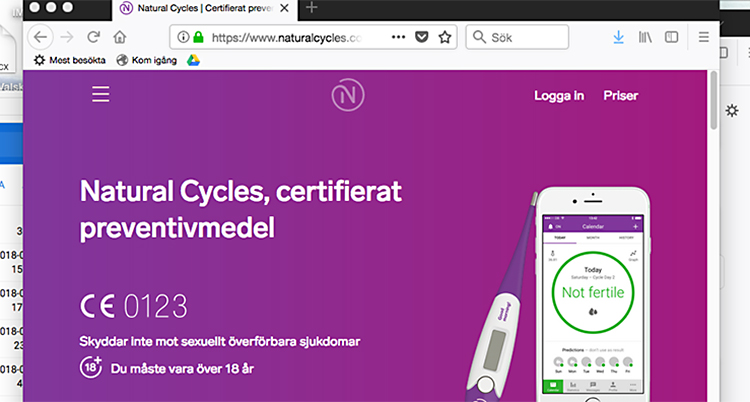The height and width of the screenshot is (402, 750).
Task: Open the browser home page icon
Action: (x=120, y=37)
